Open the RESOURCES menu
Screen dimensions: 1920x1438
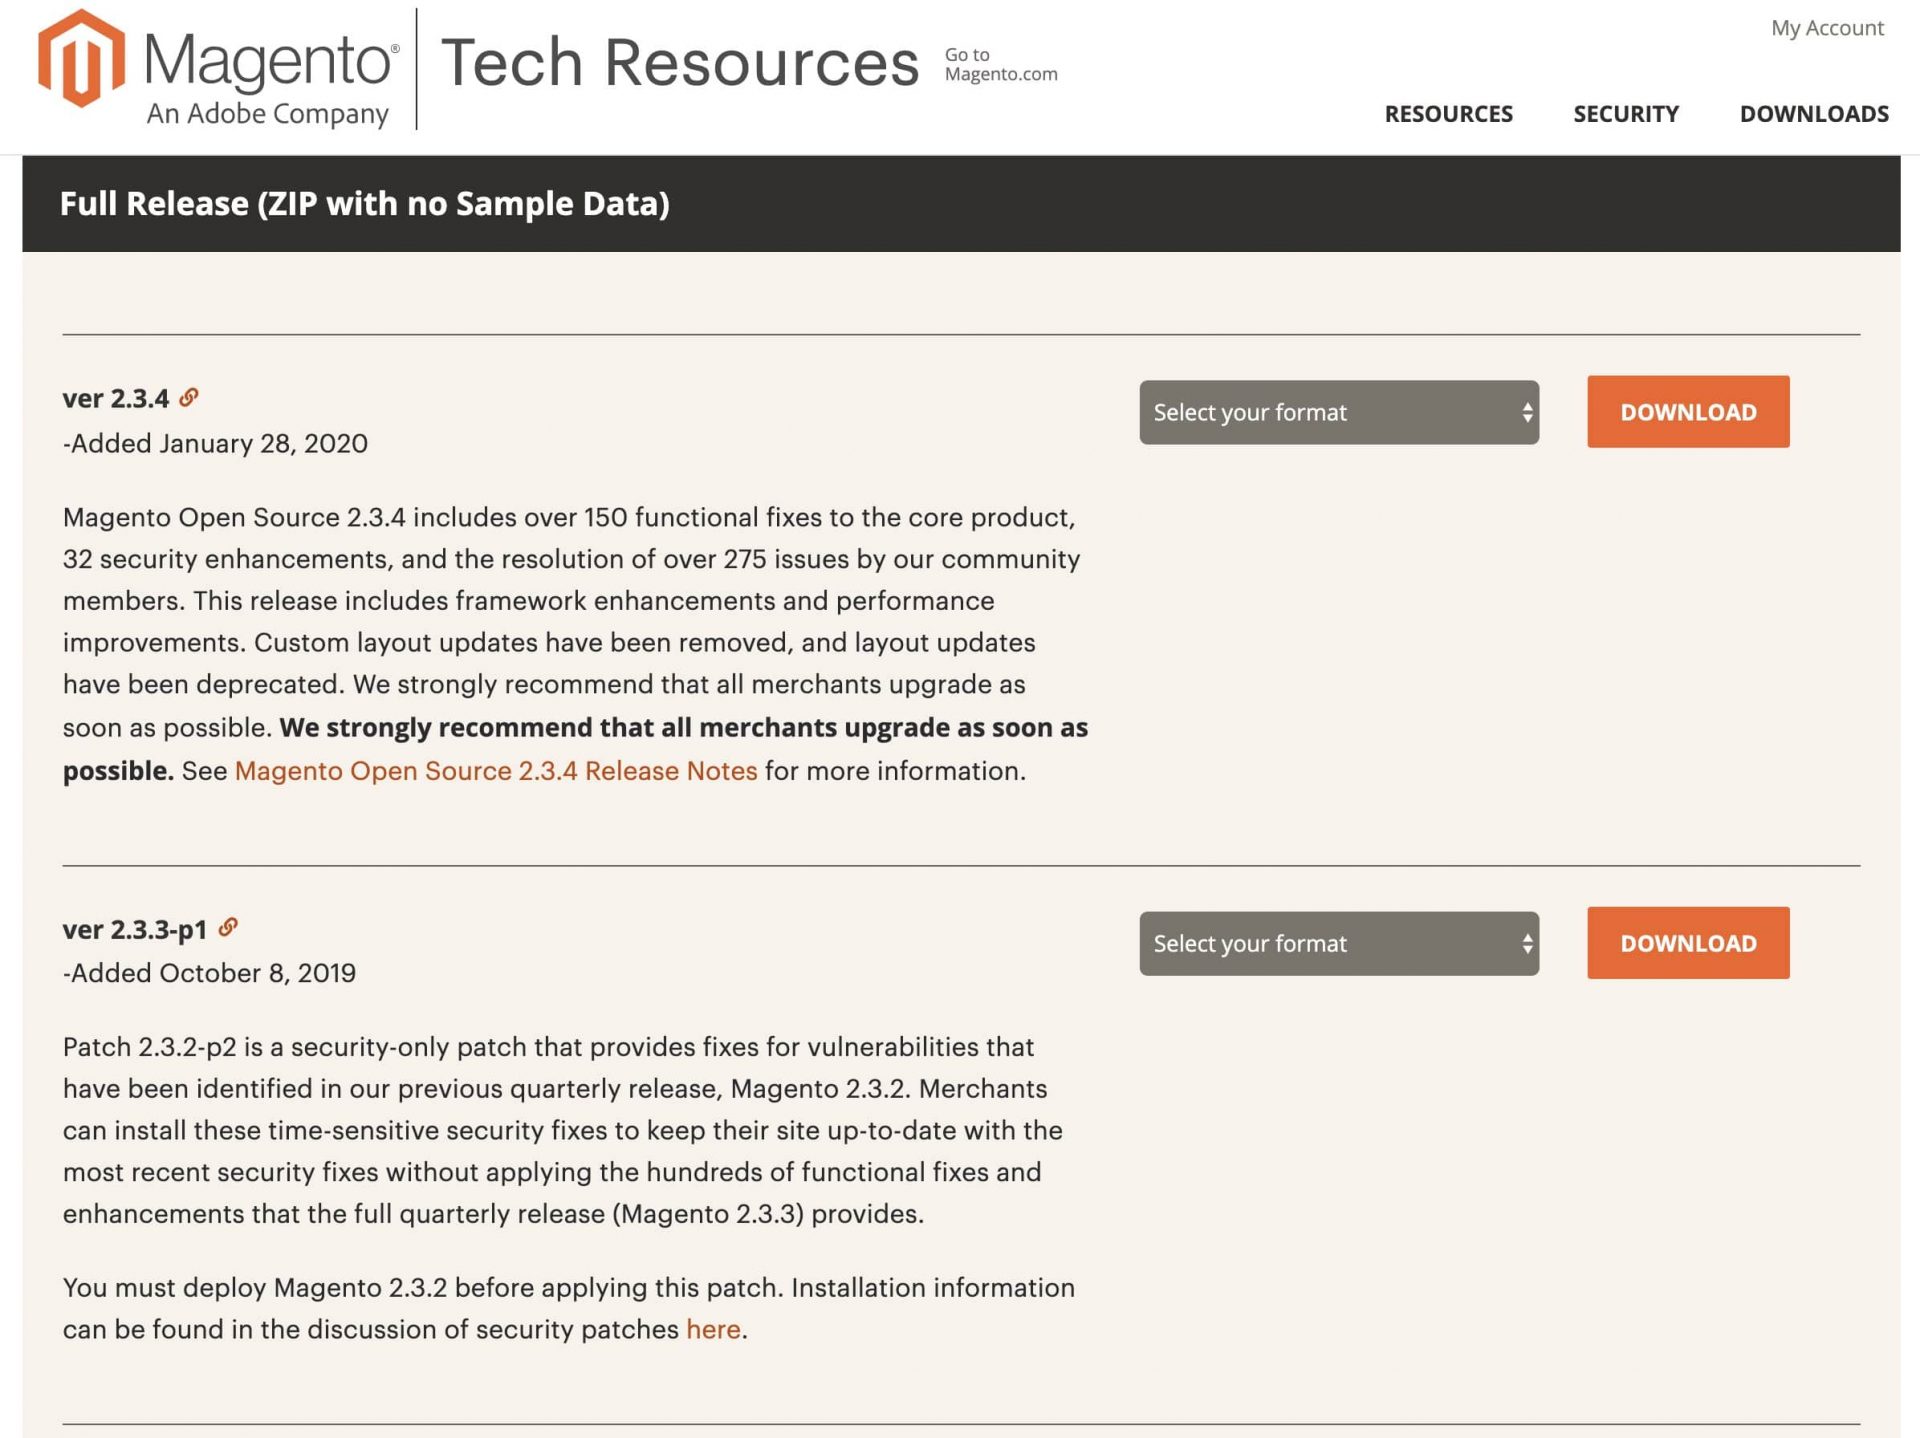click(x=1448, y=114)
